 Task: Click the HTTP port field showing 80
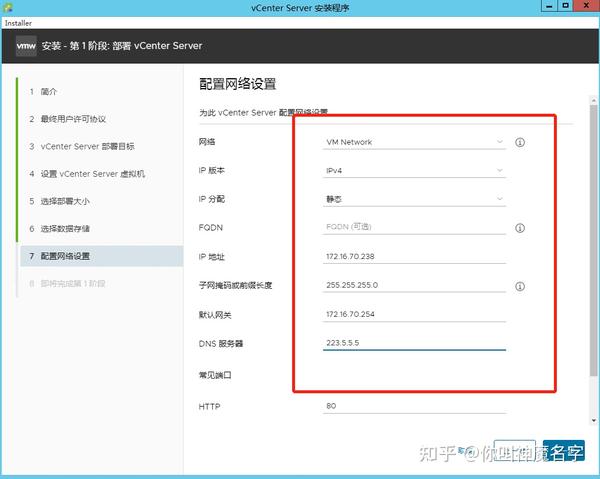414,406
